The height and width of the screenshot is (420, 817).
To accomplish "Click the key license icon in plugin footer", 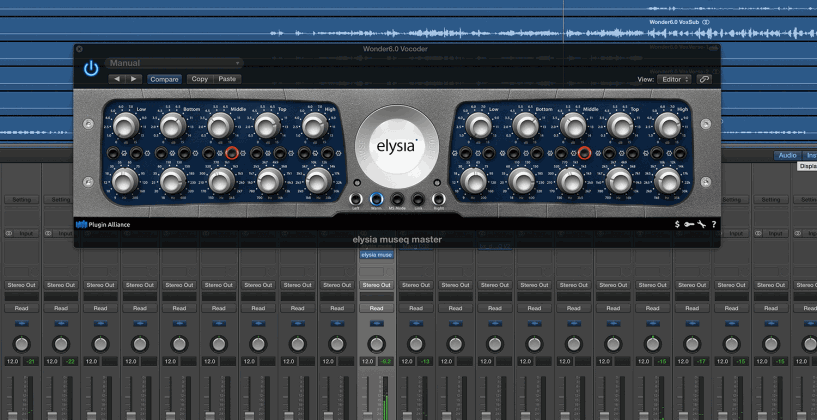I will [x=689, y=225].
